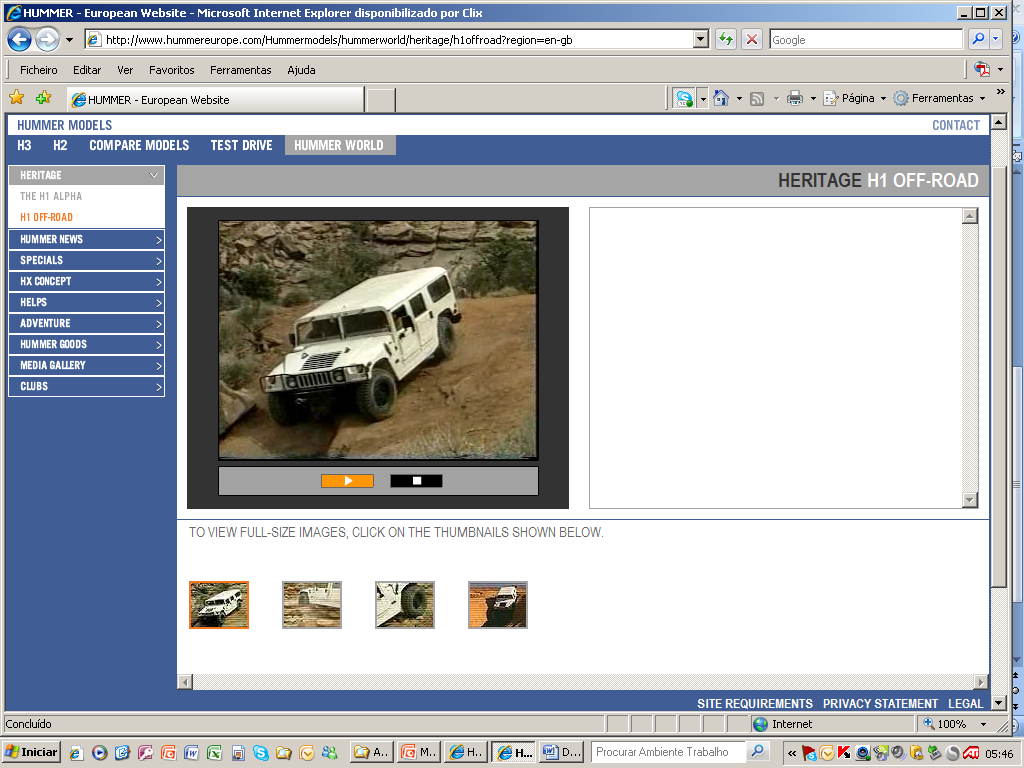1024x768 pixels.
Task: Click the browser Forward arrow button
Action: [47, 40]
